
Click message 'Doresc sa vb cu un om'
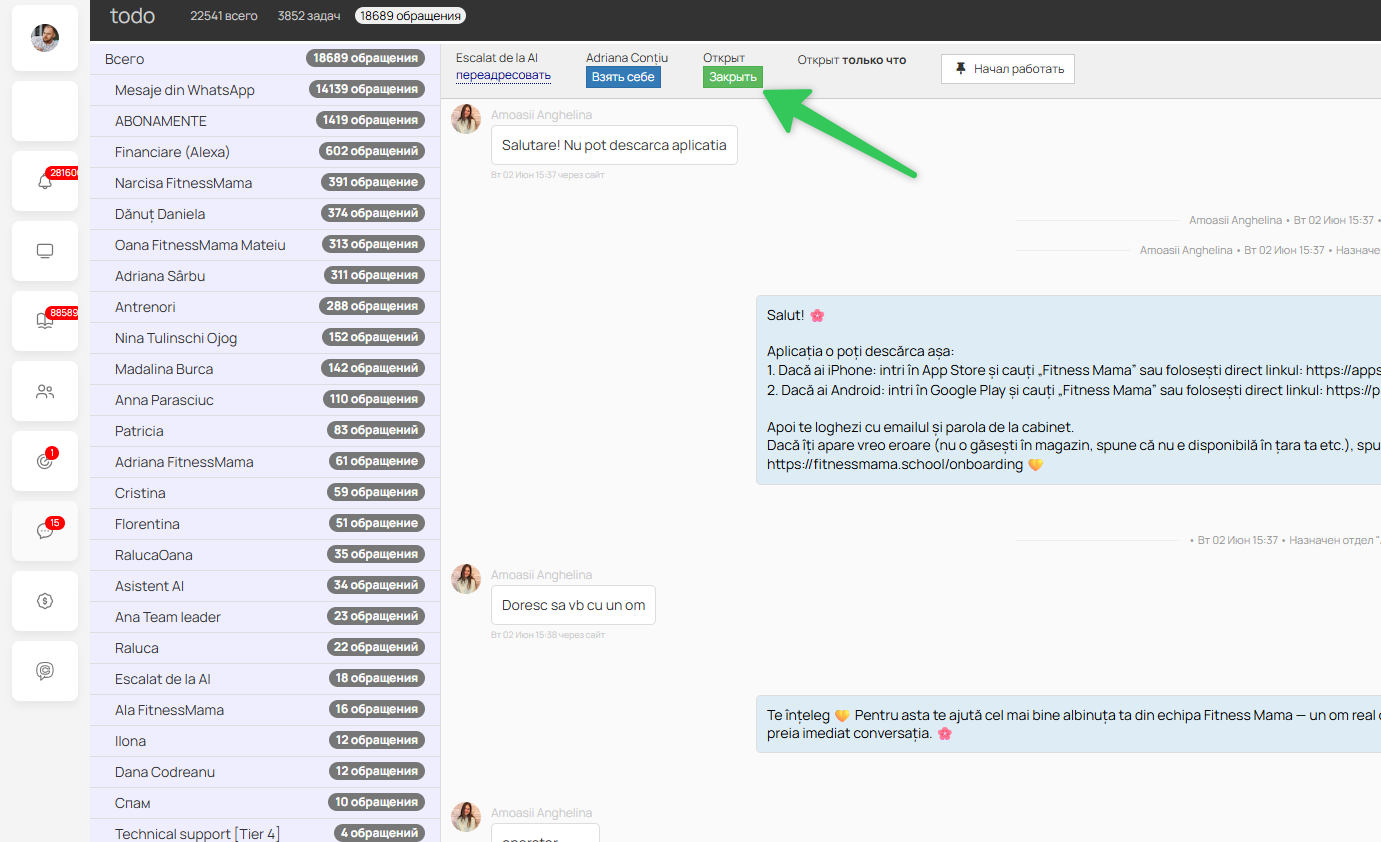pyautogui.click(x=573, y=605)
